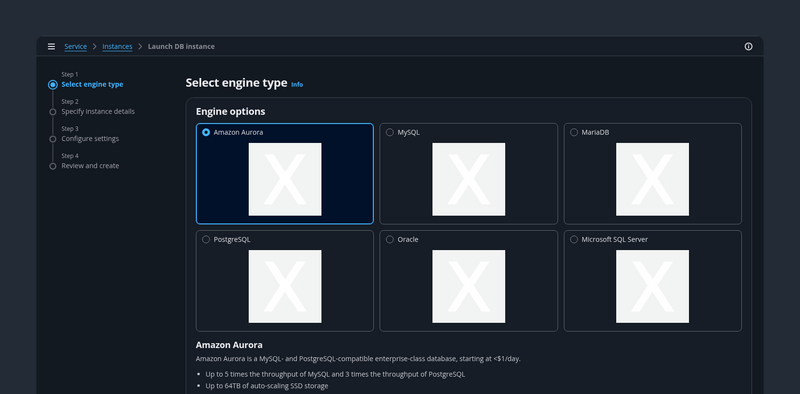
Task: Jump to Step 2 Specify instance details
Action: tap(98, 111)
